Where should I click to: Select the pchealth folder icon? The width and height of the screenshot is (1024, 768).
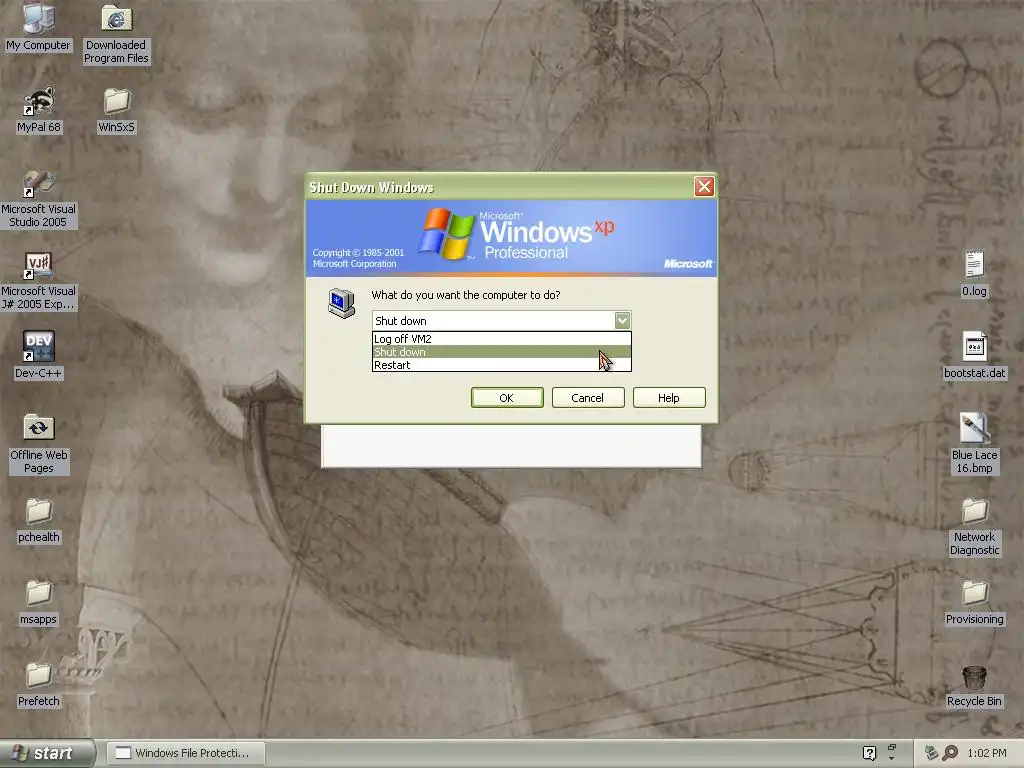pos(39,520)
